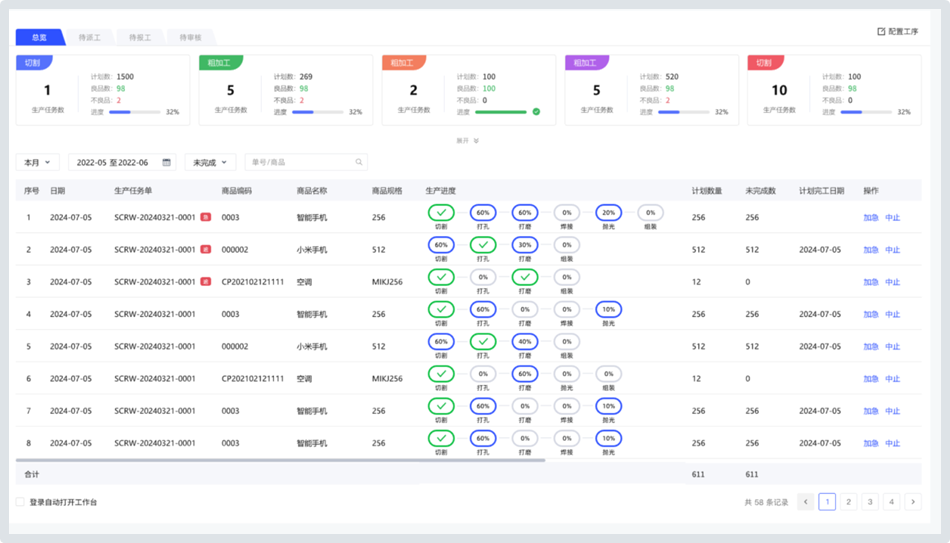Click row 1 red urgent badge
This screenshot has width=950, height=543.
206,217
